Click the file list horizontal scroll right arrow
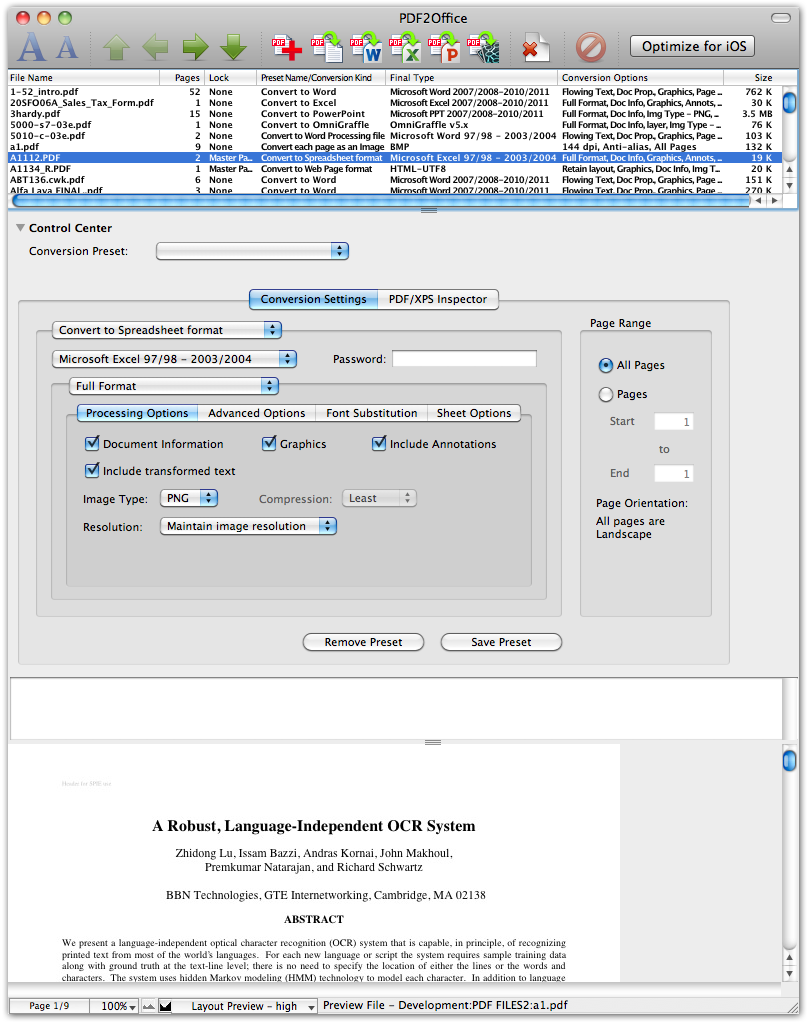This screenshot has width=810, height=1030. (x=775, y=200)
